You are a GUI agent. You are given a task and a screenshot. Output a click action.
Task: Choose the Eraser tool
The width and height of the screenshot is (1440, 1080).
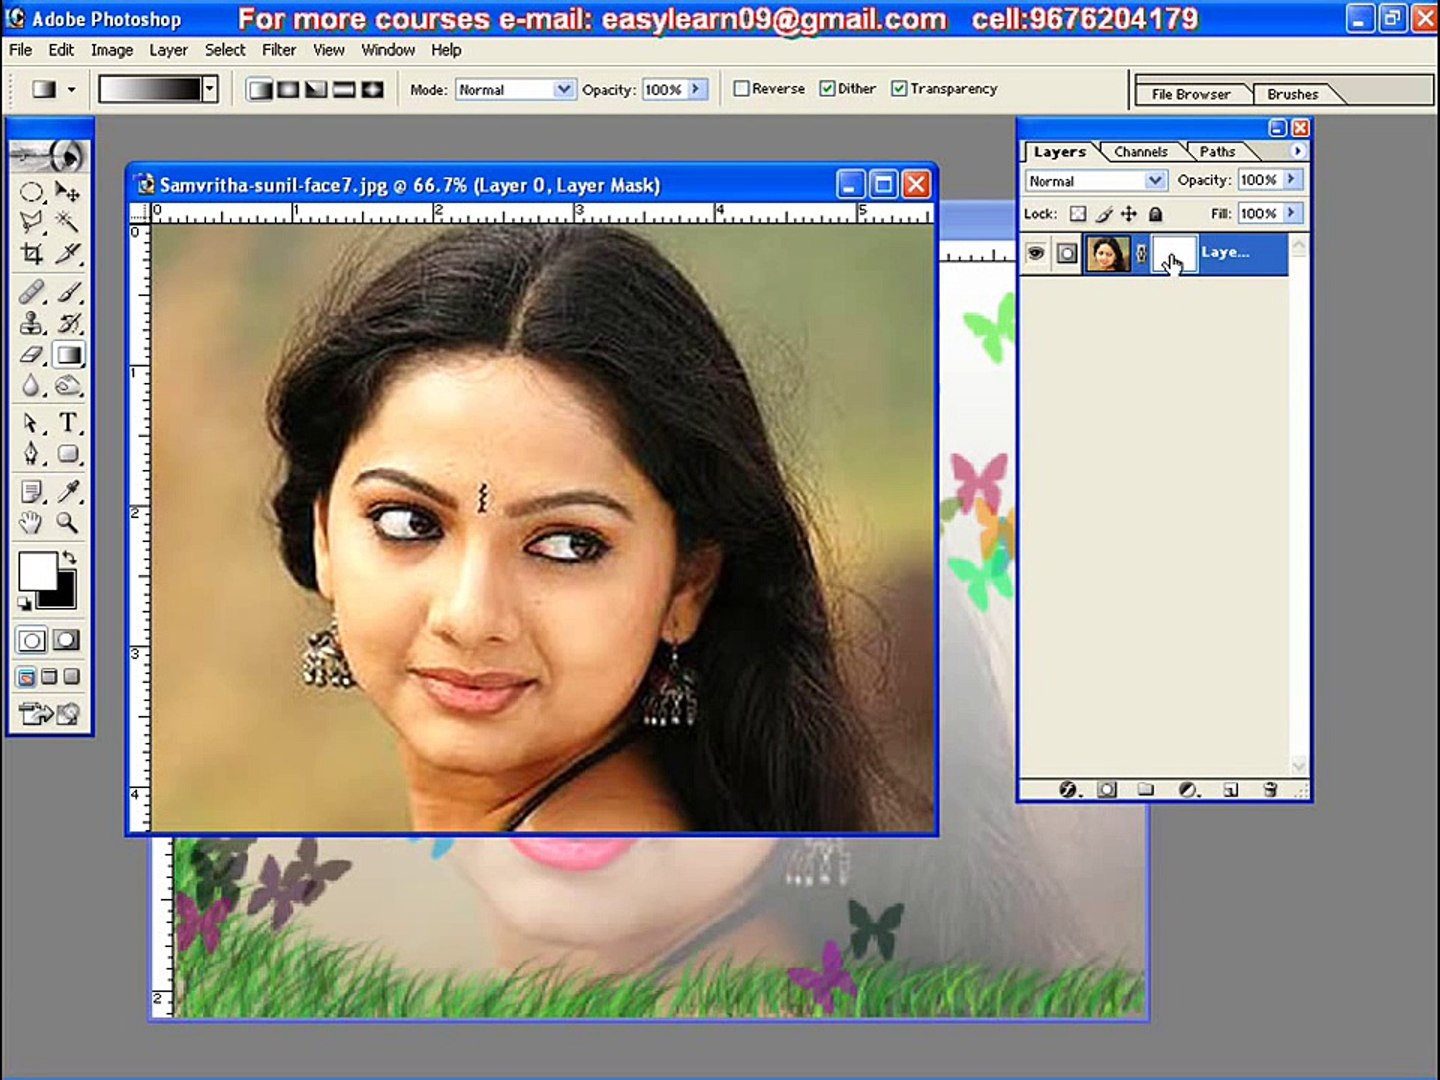pyautogui.click(x=32, y=355)
